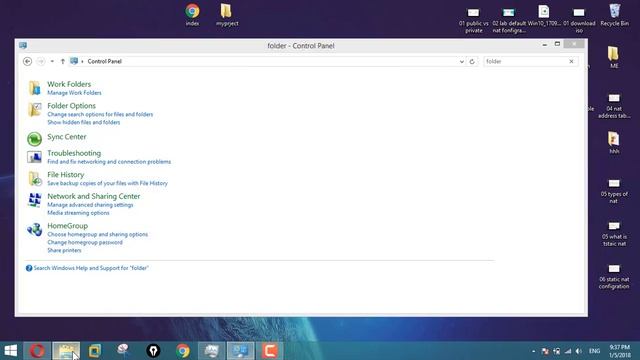Click Manage Work Folders link

[x=74, y=93]
